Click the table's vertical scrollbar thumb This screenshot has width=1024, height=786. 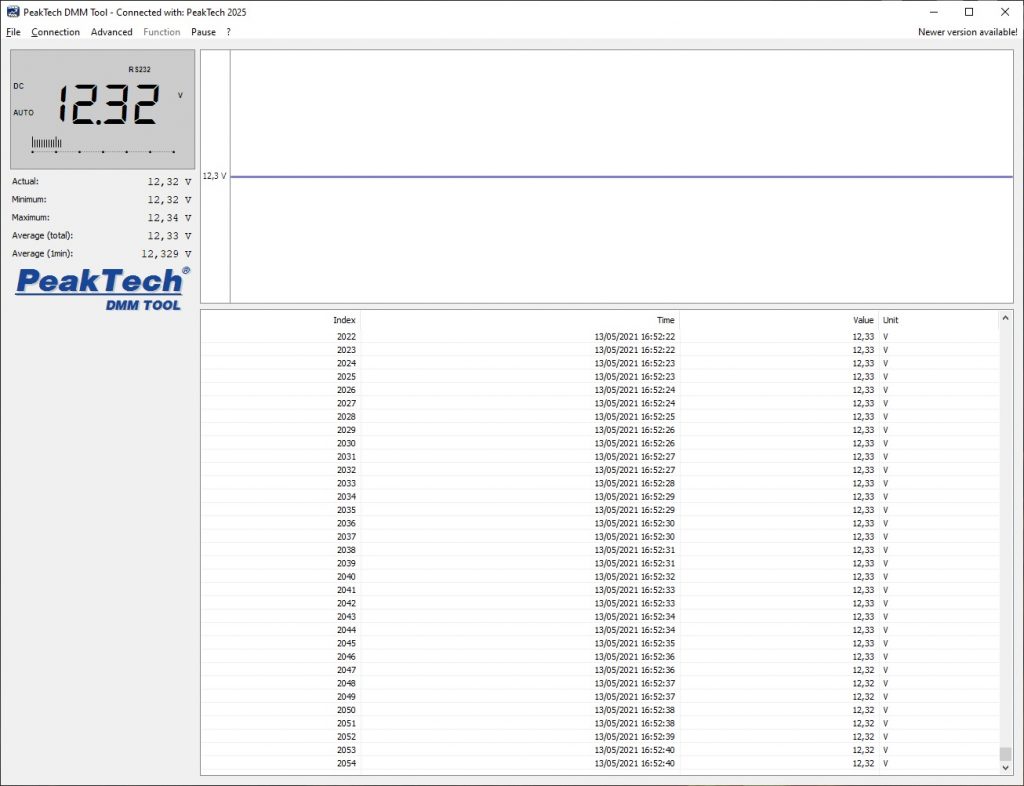[1006, 754]
